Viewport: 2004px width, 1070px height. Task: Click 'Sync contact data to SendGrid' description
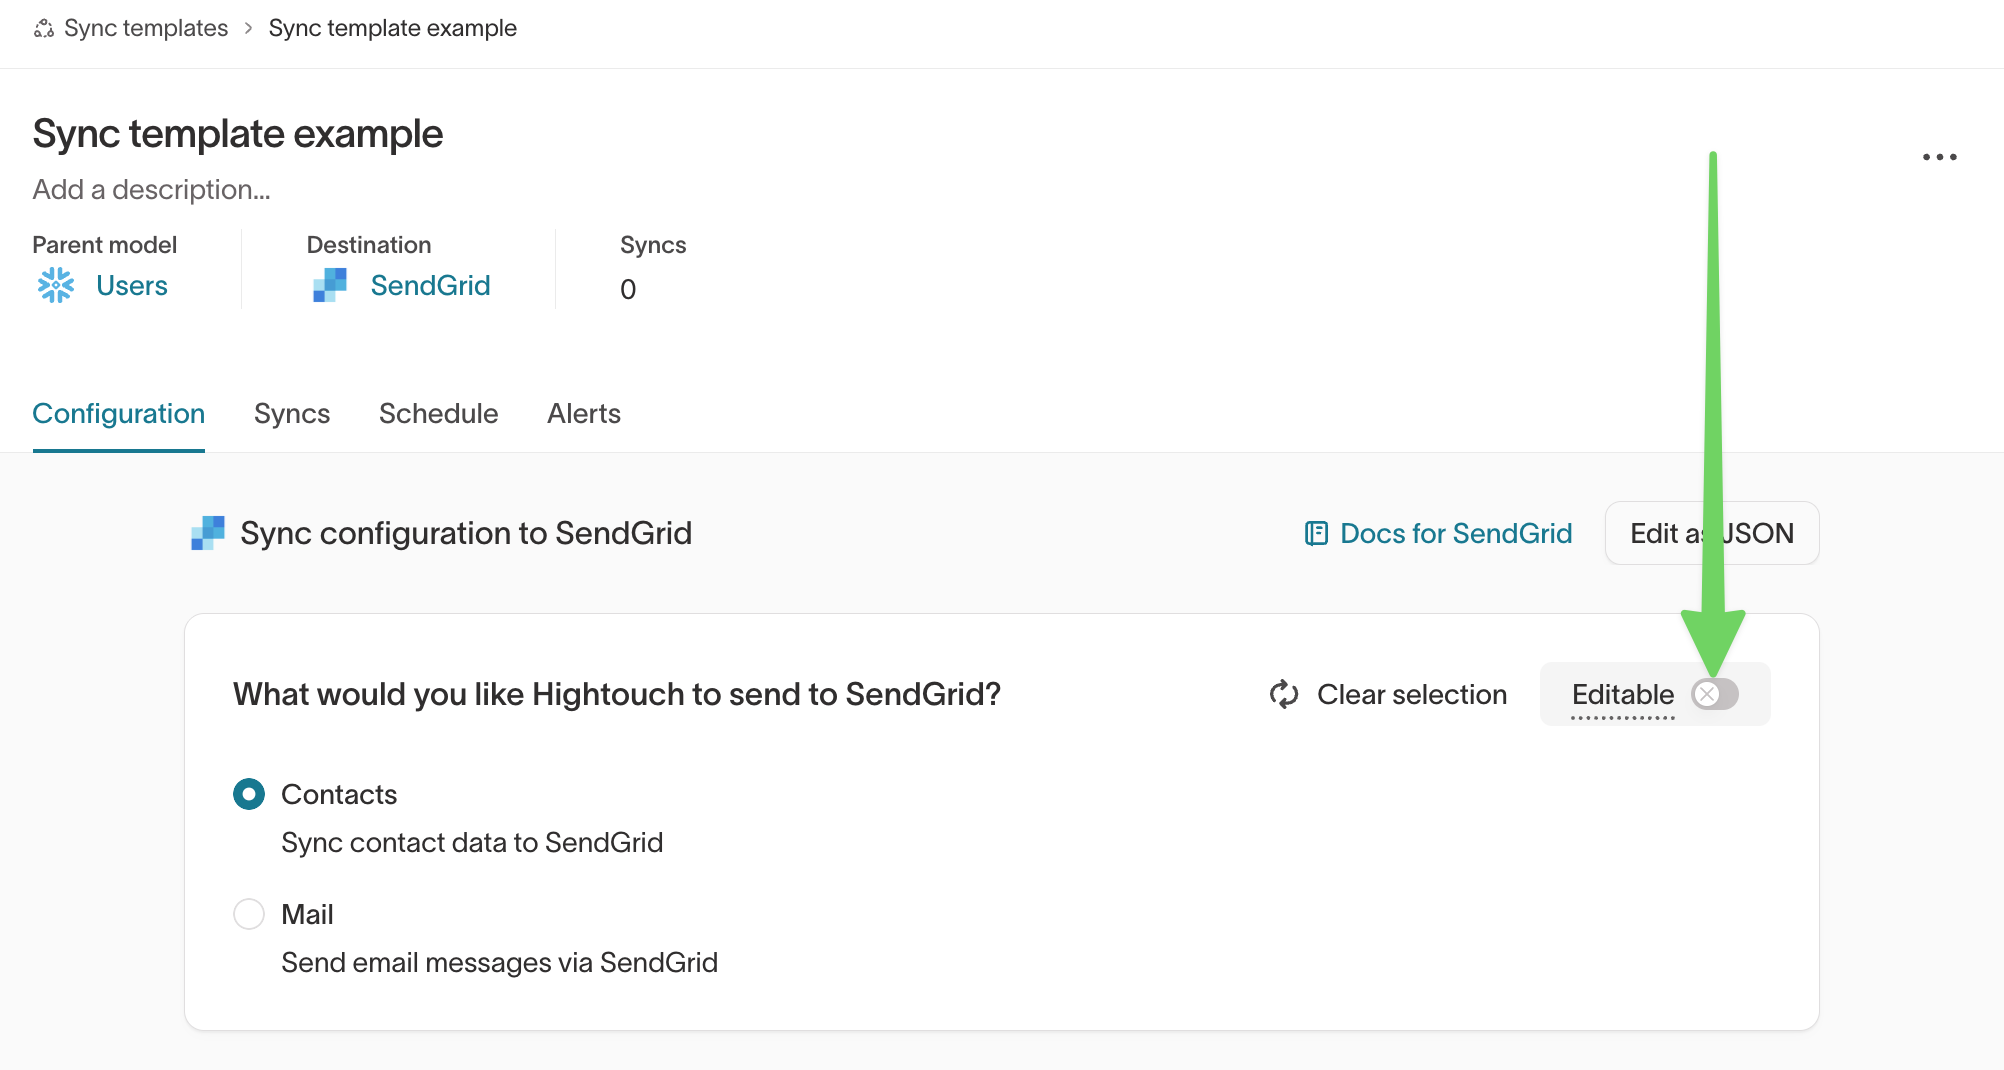tap(472, 843)
